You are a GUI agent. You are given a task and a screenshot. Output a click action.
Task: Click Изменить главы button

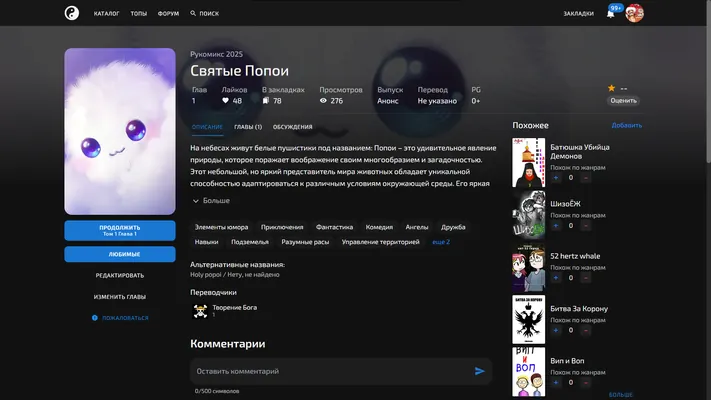coord(120,297)
